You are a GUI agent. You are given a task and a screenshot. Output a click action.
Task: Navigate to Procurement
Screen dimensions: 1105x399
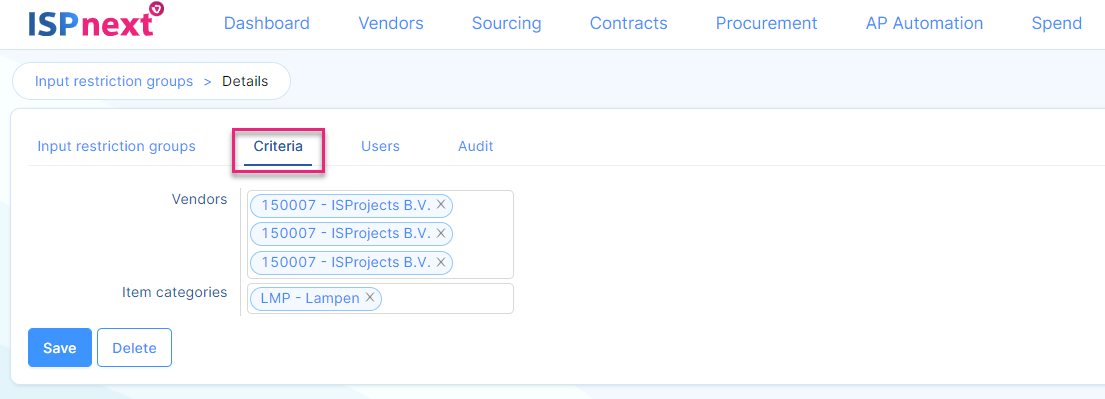pos(767,23)
